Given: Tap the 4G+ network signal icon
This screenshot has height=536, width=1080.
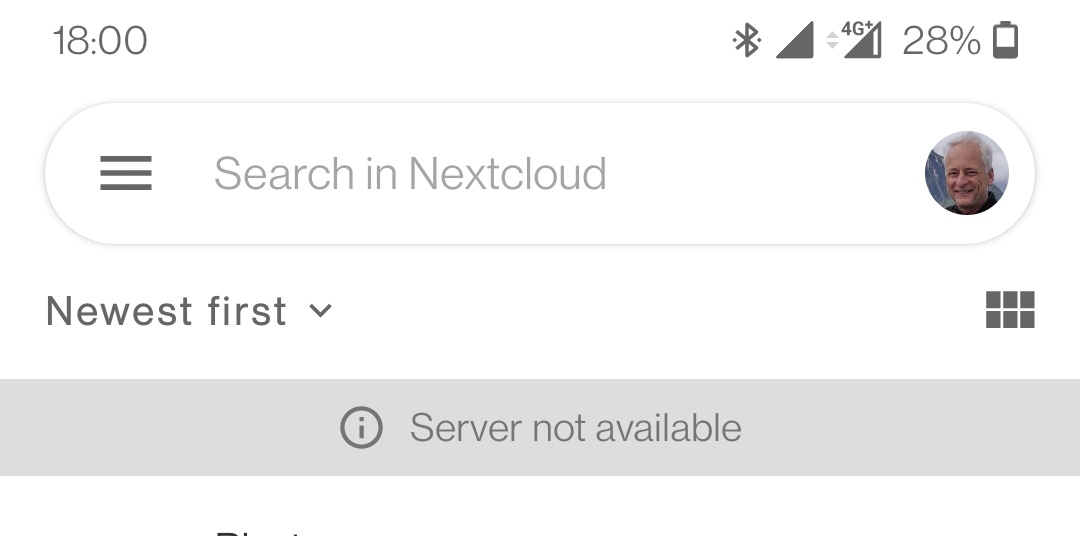Looking at the screenshot, I should [x=862, y=41].
